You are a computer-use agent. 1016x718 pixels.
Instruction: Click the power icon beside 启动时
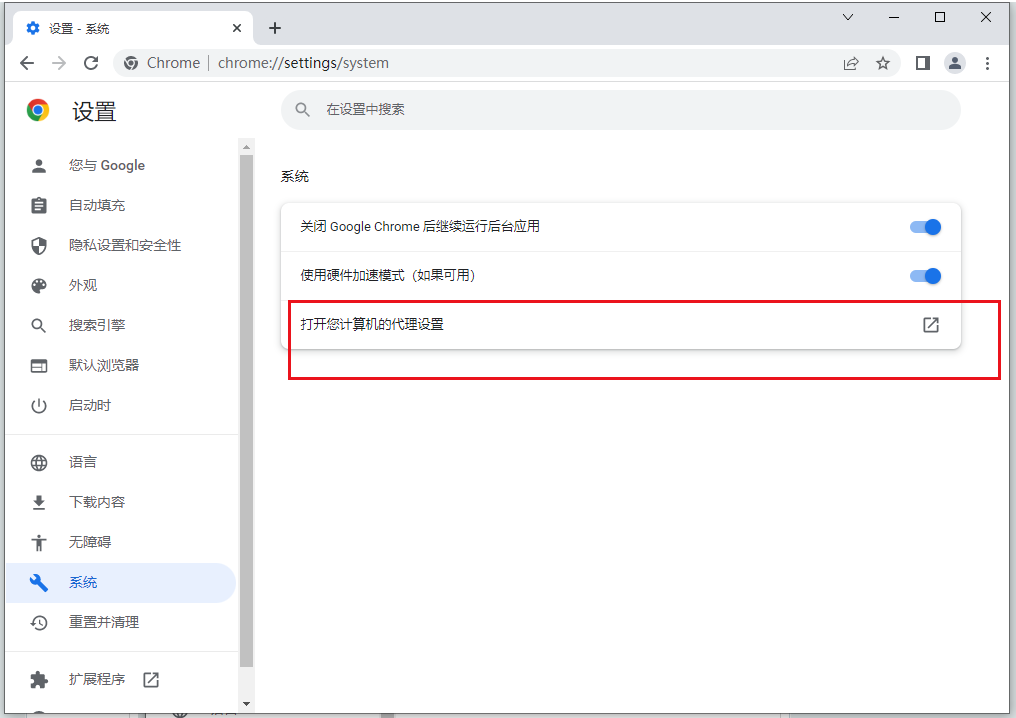tap(39, 406)
